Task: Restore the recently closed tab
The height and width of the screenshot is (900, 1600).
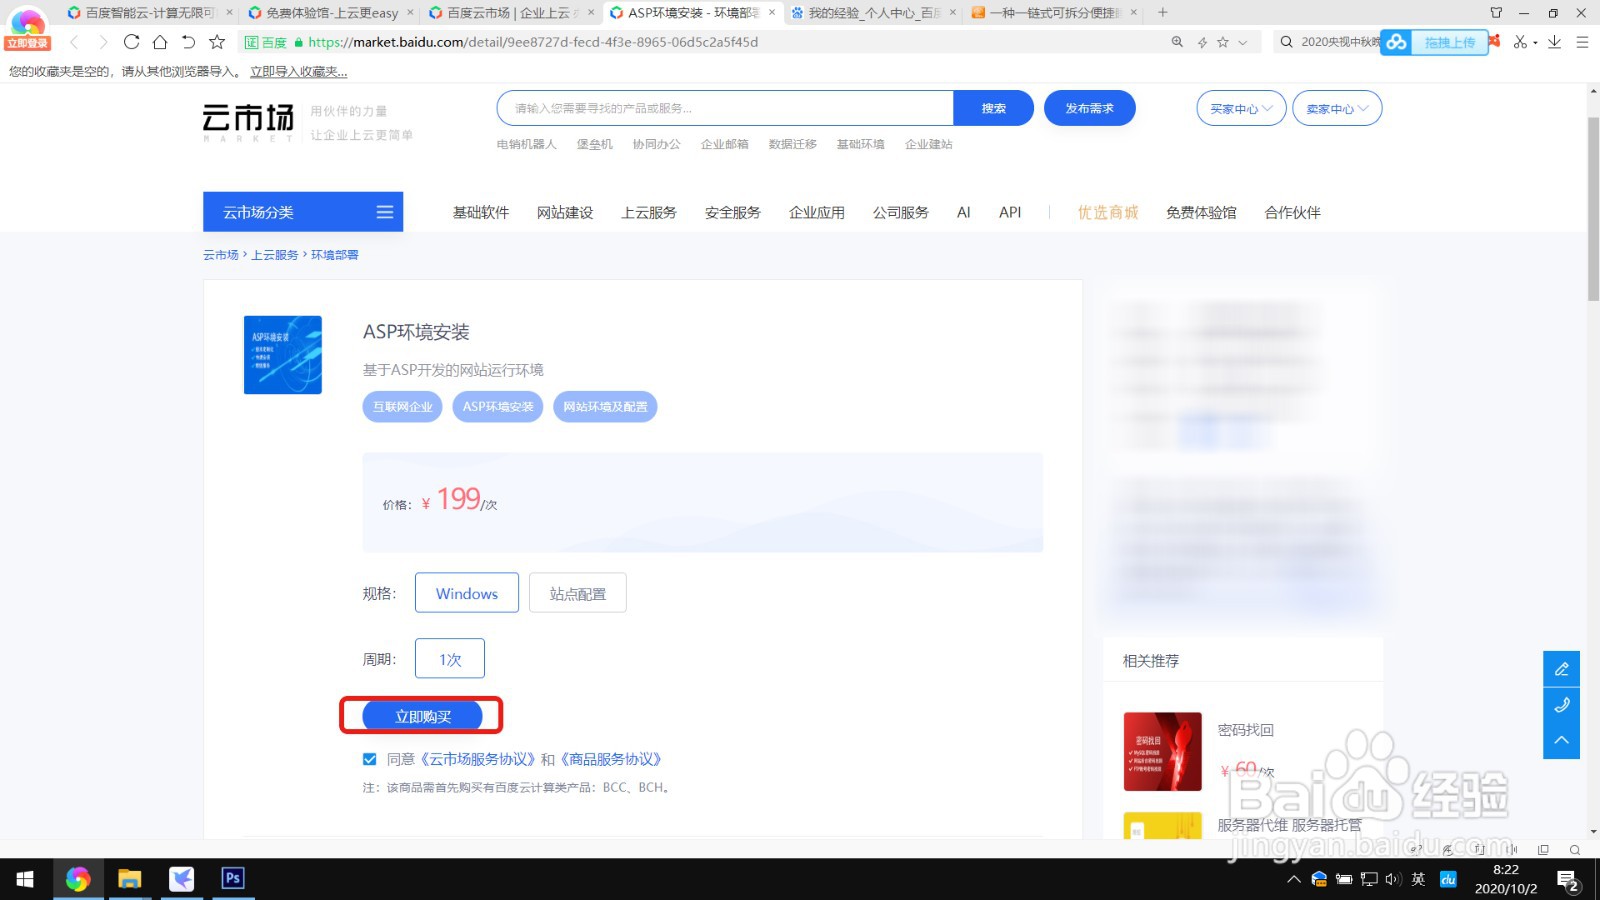Action: click(x=188, y=42)
